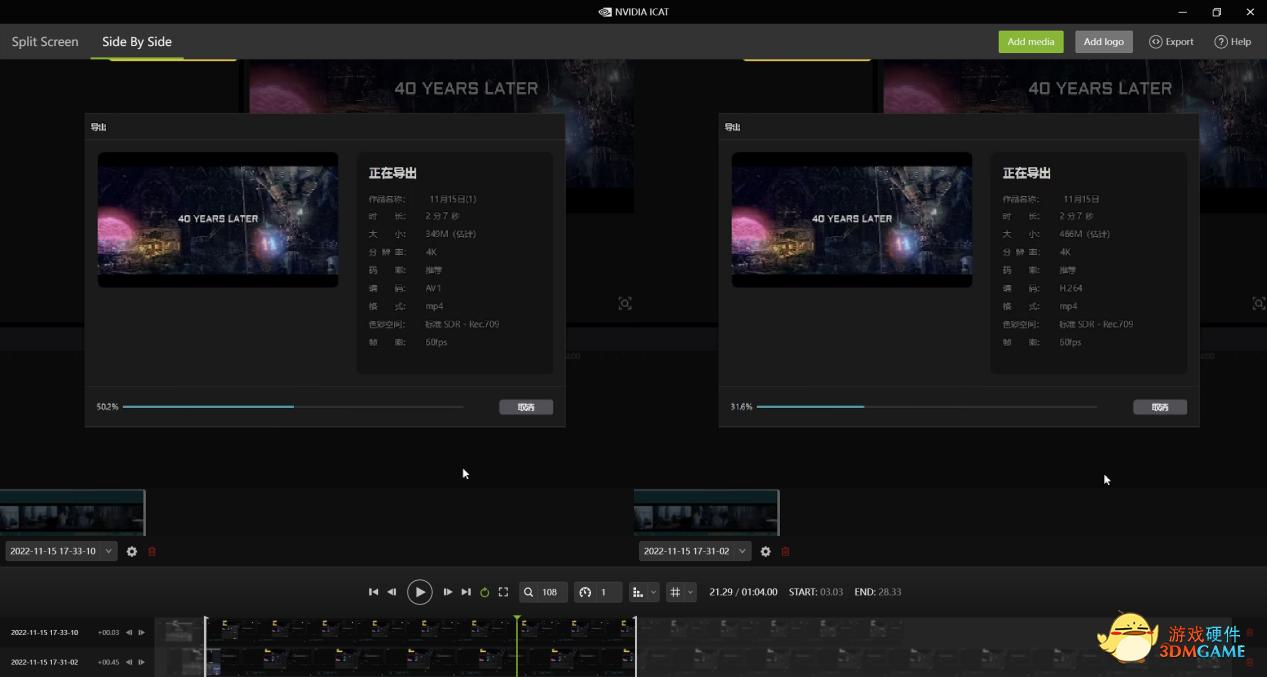1267x677 pixels.
Task: Open the clip settings gear for 17-33-10
Action: [x=132, y=551]
